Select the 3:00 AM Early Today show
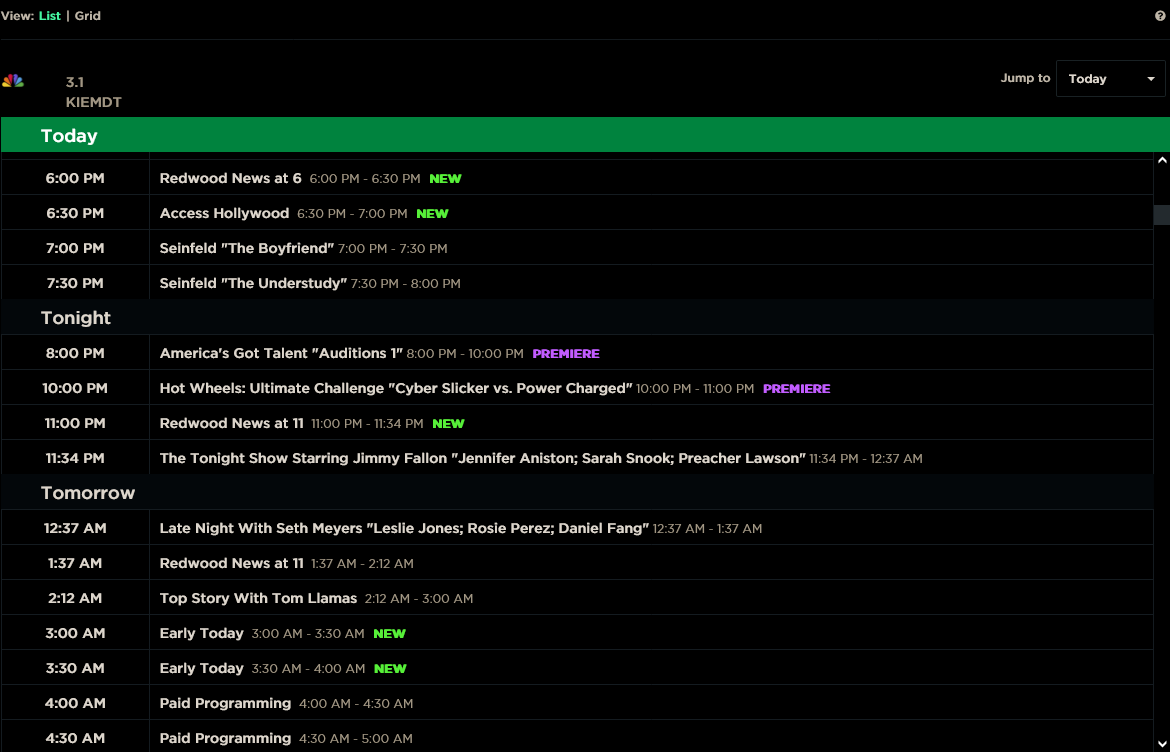 [202, 633]
